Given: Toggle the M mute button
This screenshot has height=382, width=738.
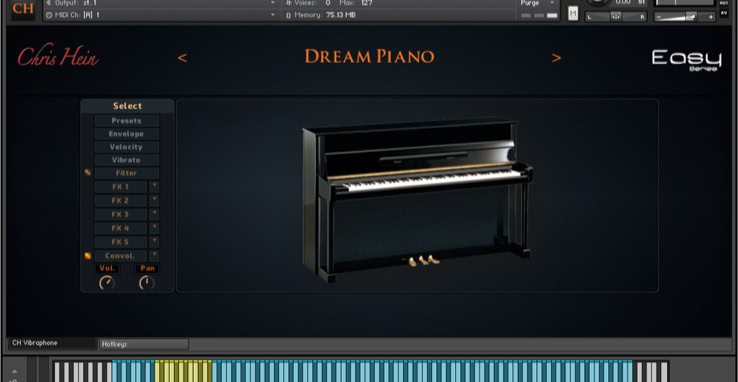Looking at the screenshot, I should click(x=573, y=14).
